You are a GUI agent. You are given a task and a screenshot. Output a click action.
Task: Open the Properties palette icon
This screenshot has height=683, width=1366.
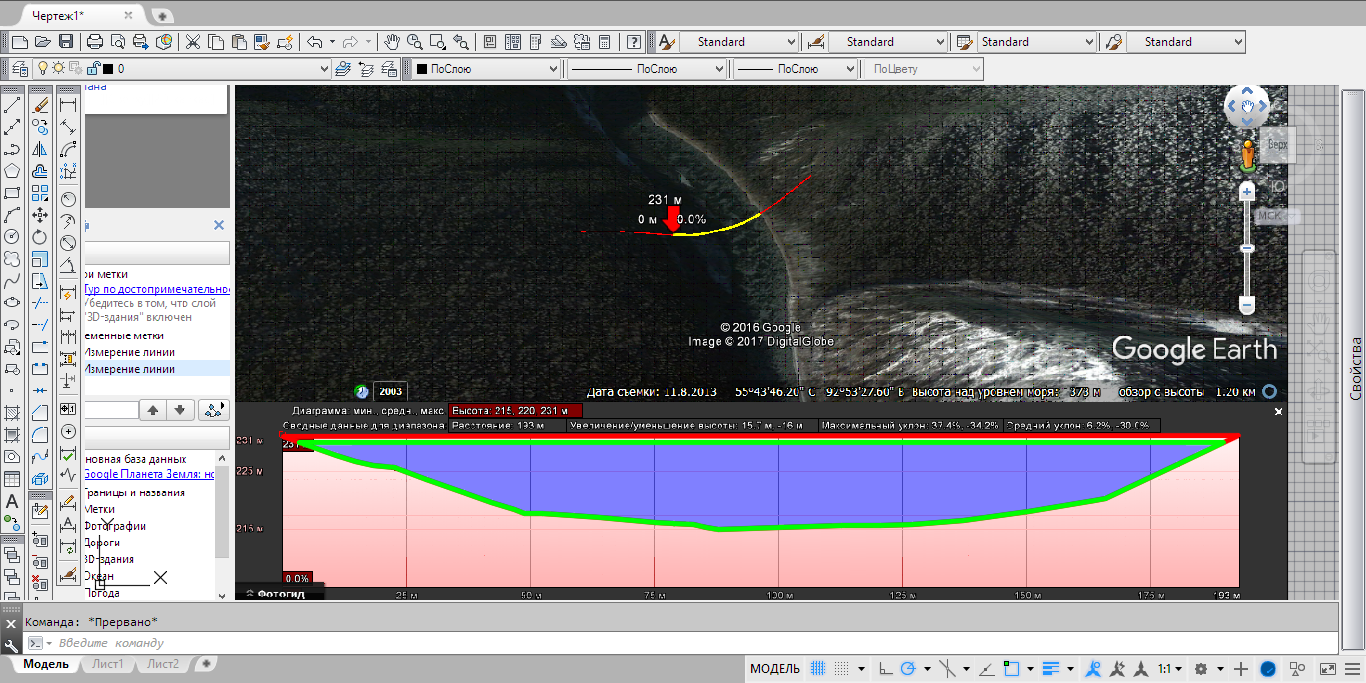(x=490, y=42)
